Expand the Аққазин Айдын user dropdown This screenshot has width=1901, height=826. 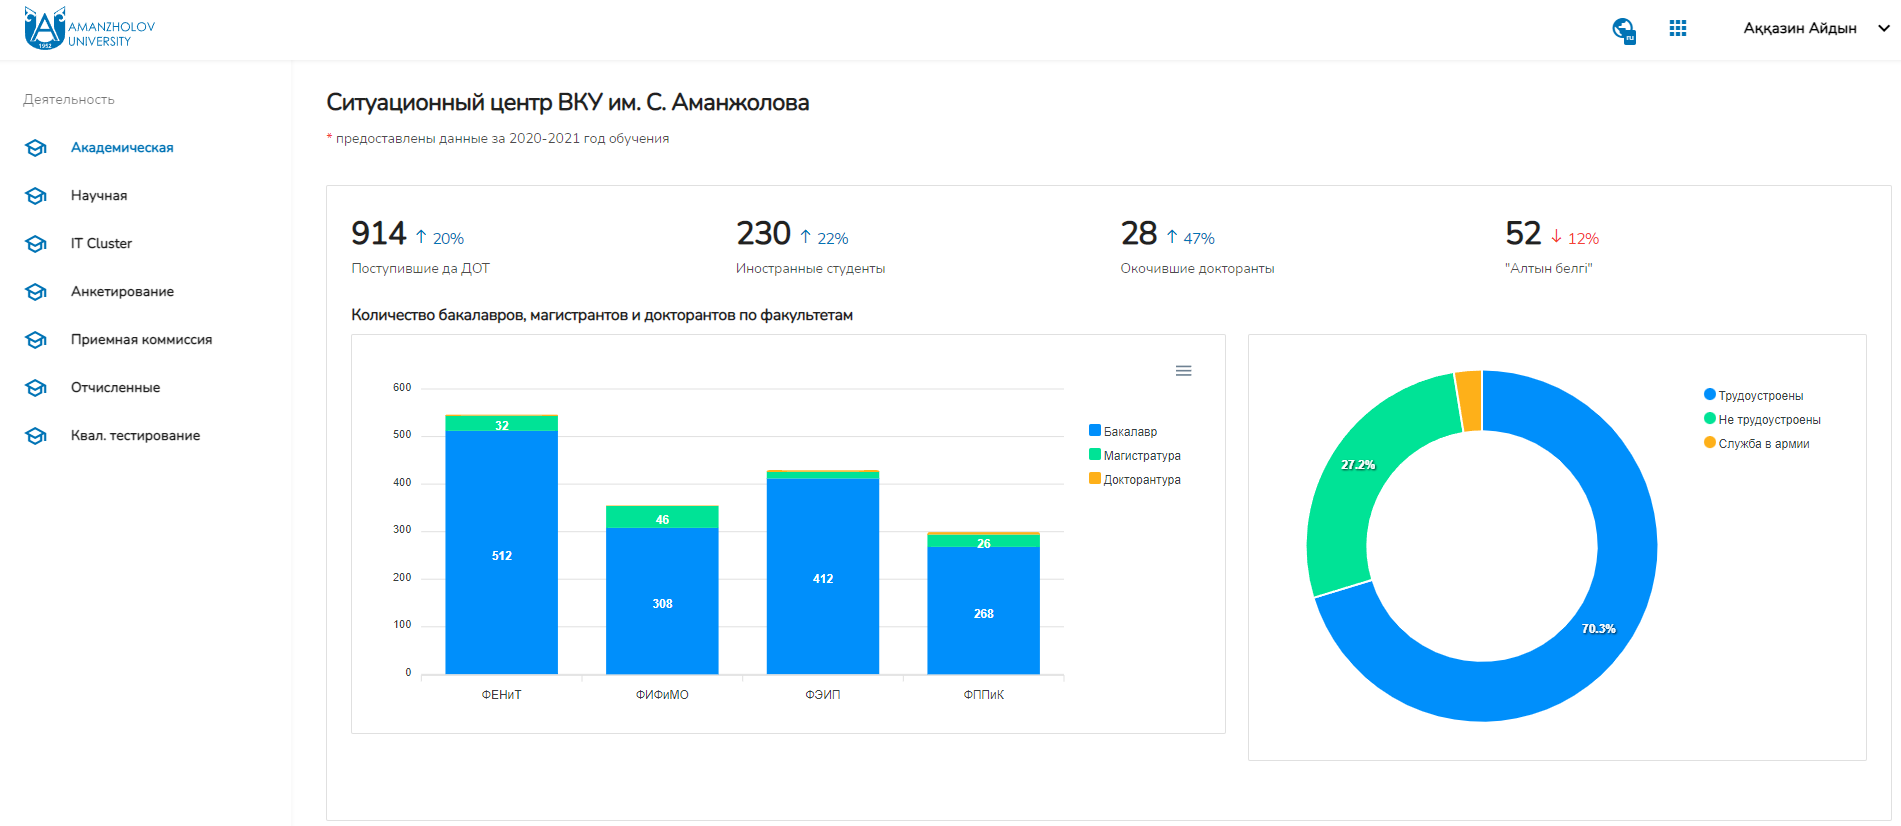point(1814,29)
